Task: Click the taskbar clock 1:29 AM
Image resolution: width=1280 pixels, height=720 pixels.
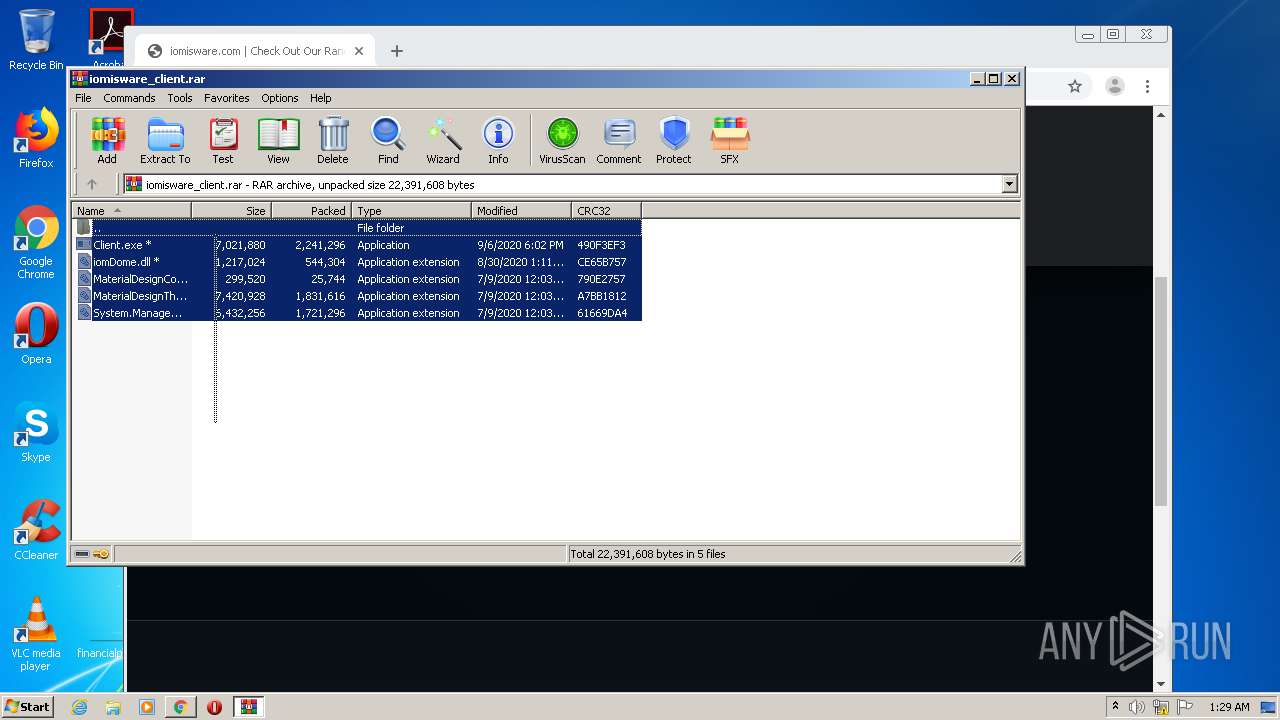Action: 1229,707
